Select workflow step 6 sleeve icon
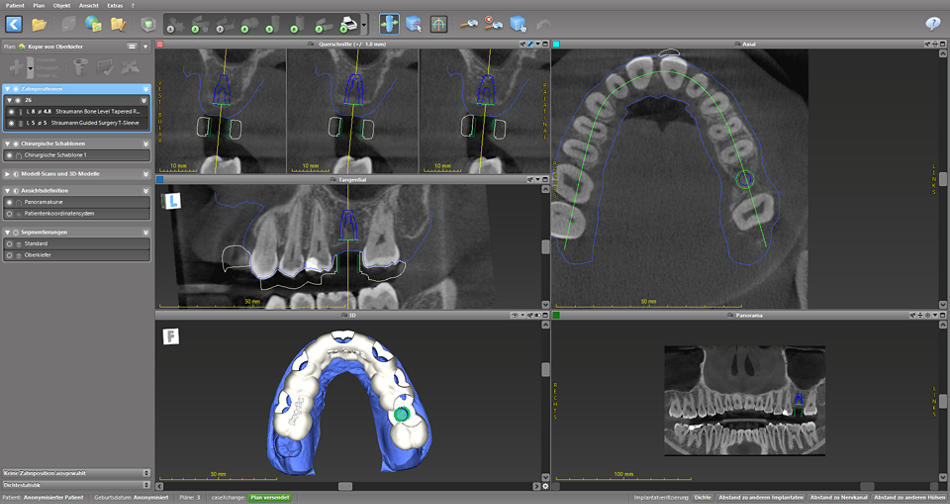This screenshot has height=504, width=950. coord(298,25)
